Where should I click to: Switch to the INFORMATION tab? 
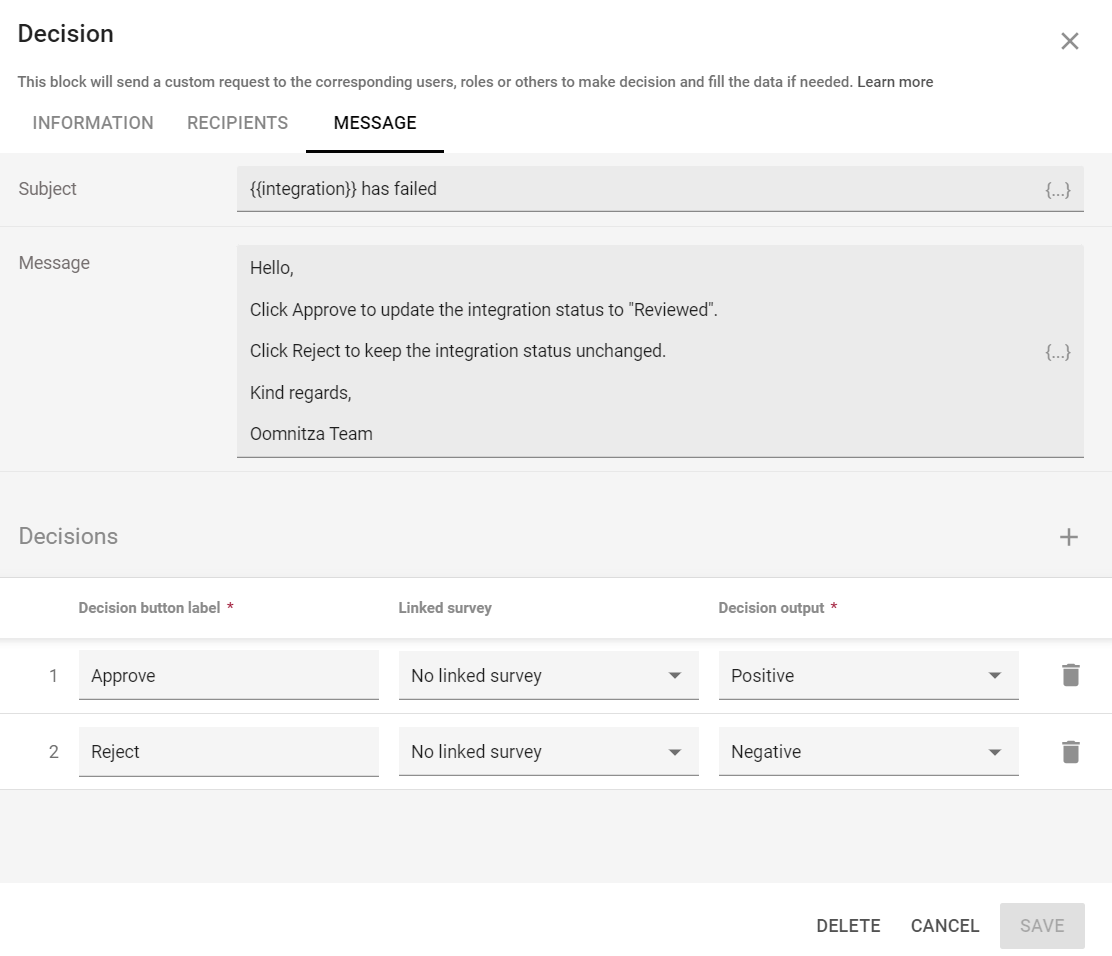coord(92,122)
